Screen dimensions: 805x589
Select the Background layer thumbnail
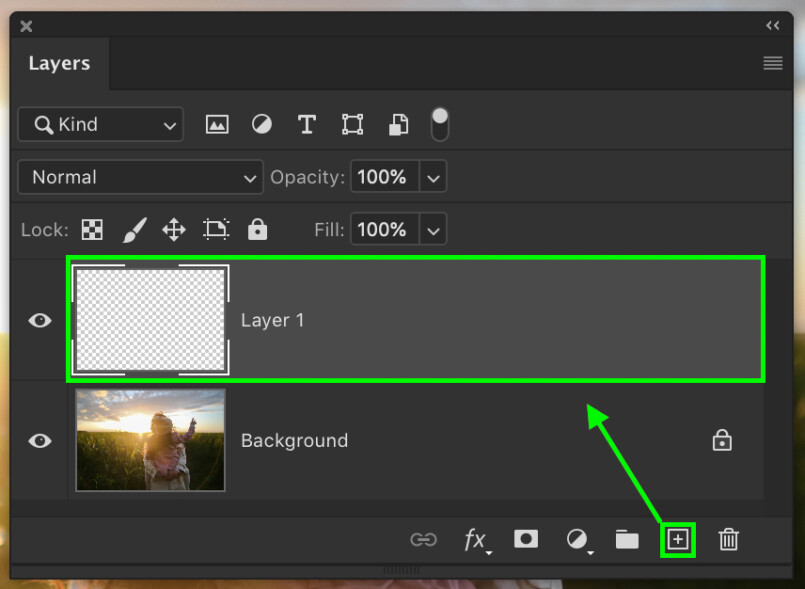[149, 440]
